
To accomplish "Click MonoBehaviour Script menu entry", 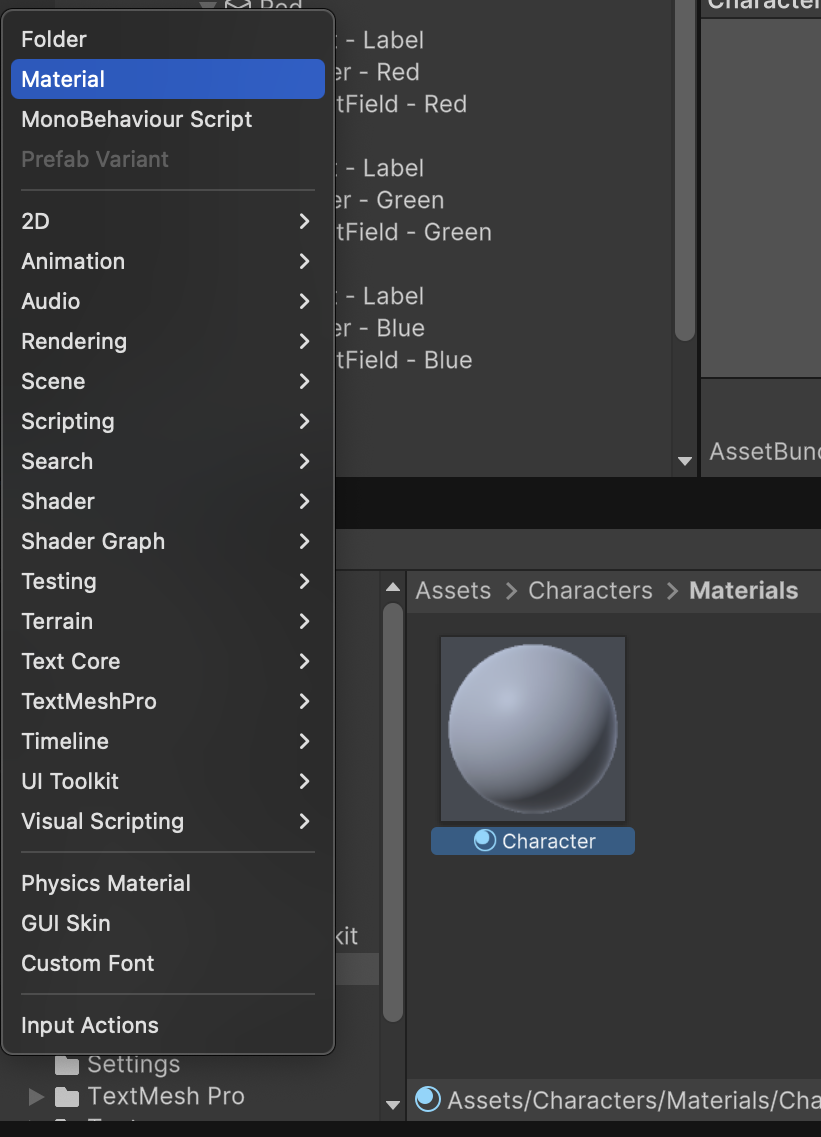I will coord(136,119).
